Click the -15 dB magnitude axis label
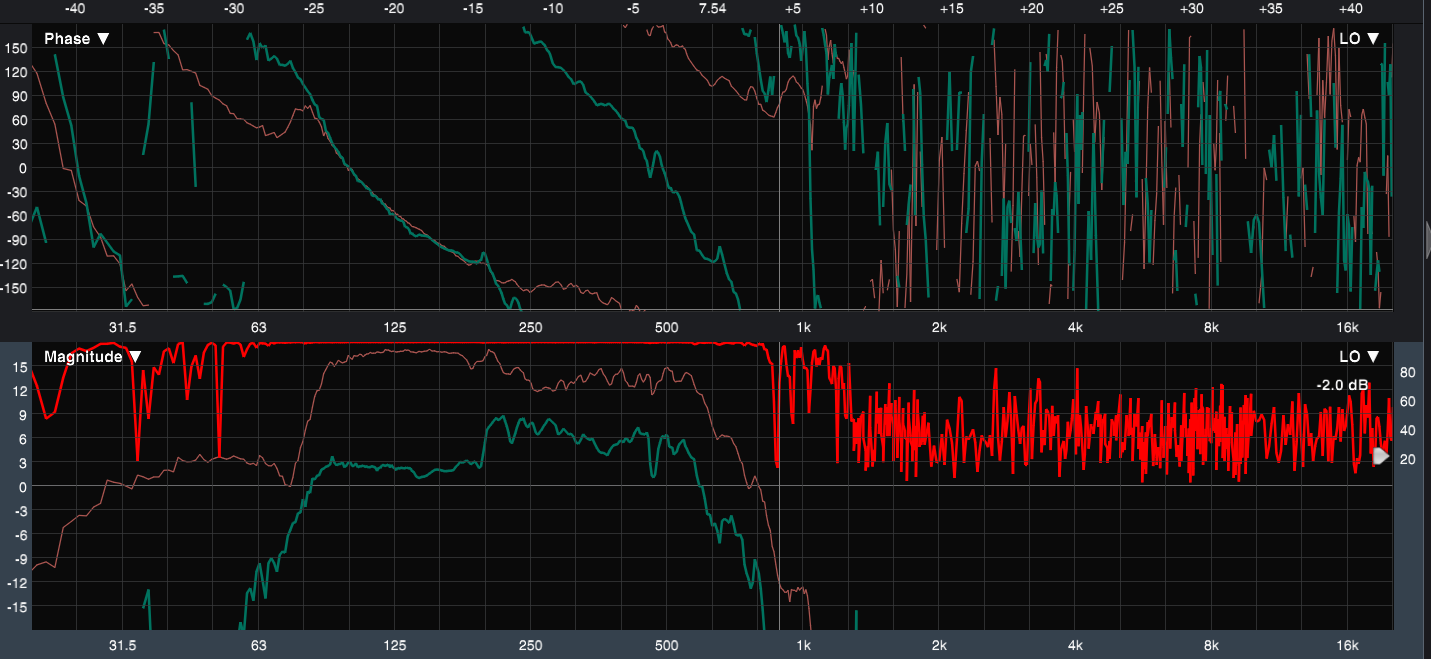Image resolution: width=1431 pixels, height=659 pixels. point(16,607)
